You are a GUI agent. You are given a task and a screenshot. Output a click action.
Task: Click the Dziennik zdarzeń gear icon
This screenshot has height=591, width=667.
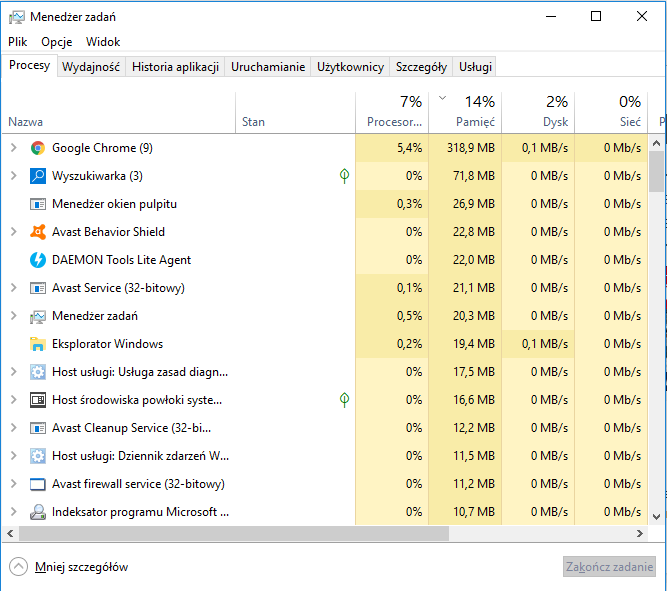(x=38, y=456)
